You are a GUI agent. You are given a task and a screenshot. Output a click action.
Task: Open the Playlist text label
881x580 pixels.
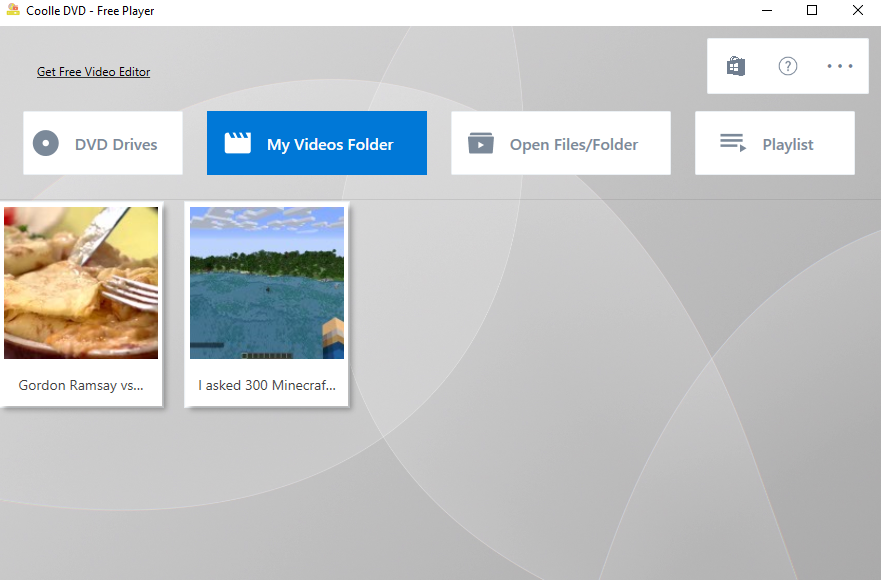[x=788, y=144]
